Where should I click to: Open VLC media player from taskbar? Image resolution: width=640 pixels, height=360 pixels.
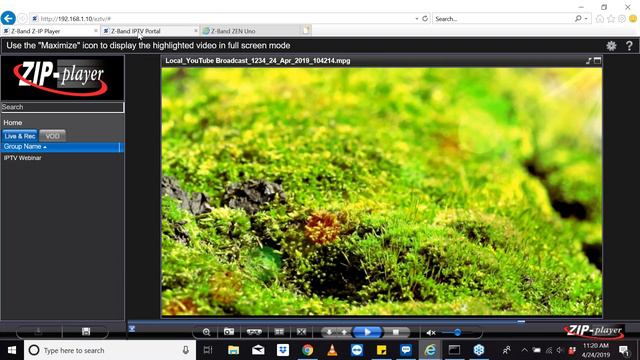tap(332, 350)
